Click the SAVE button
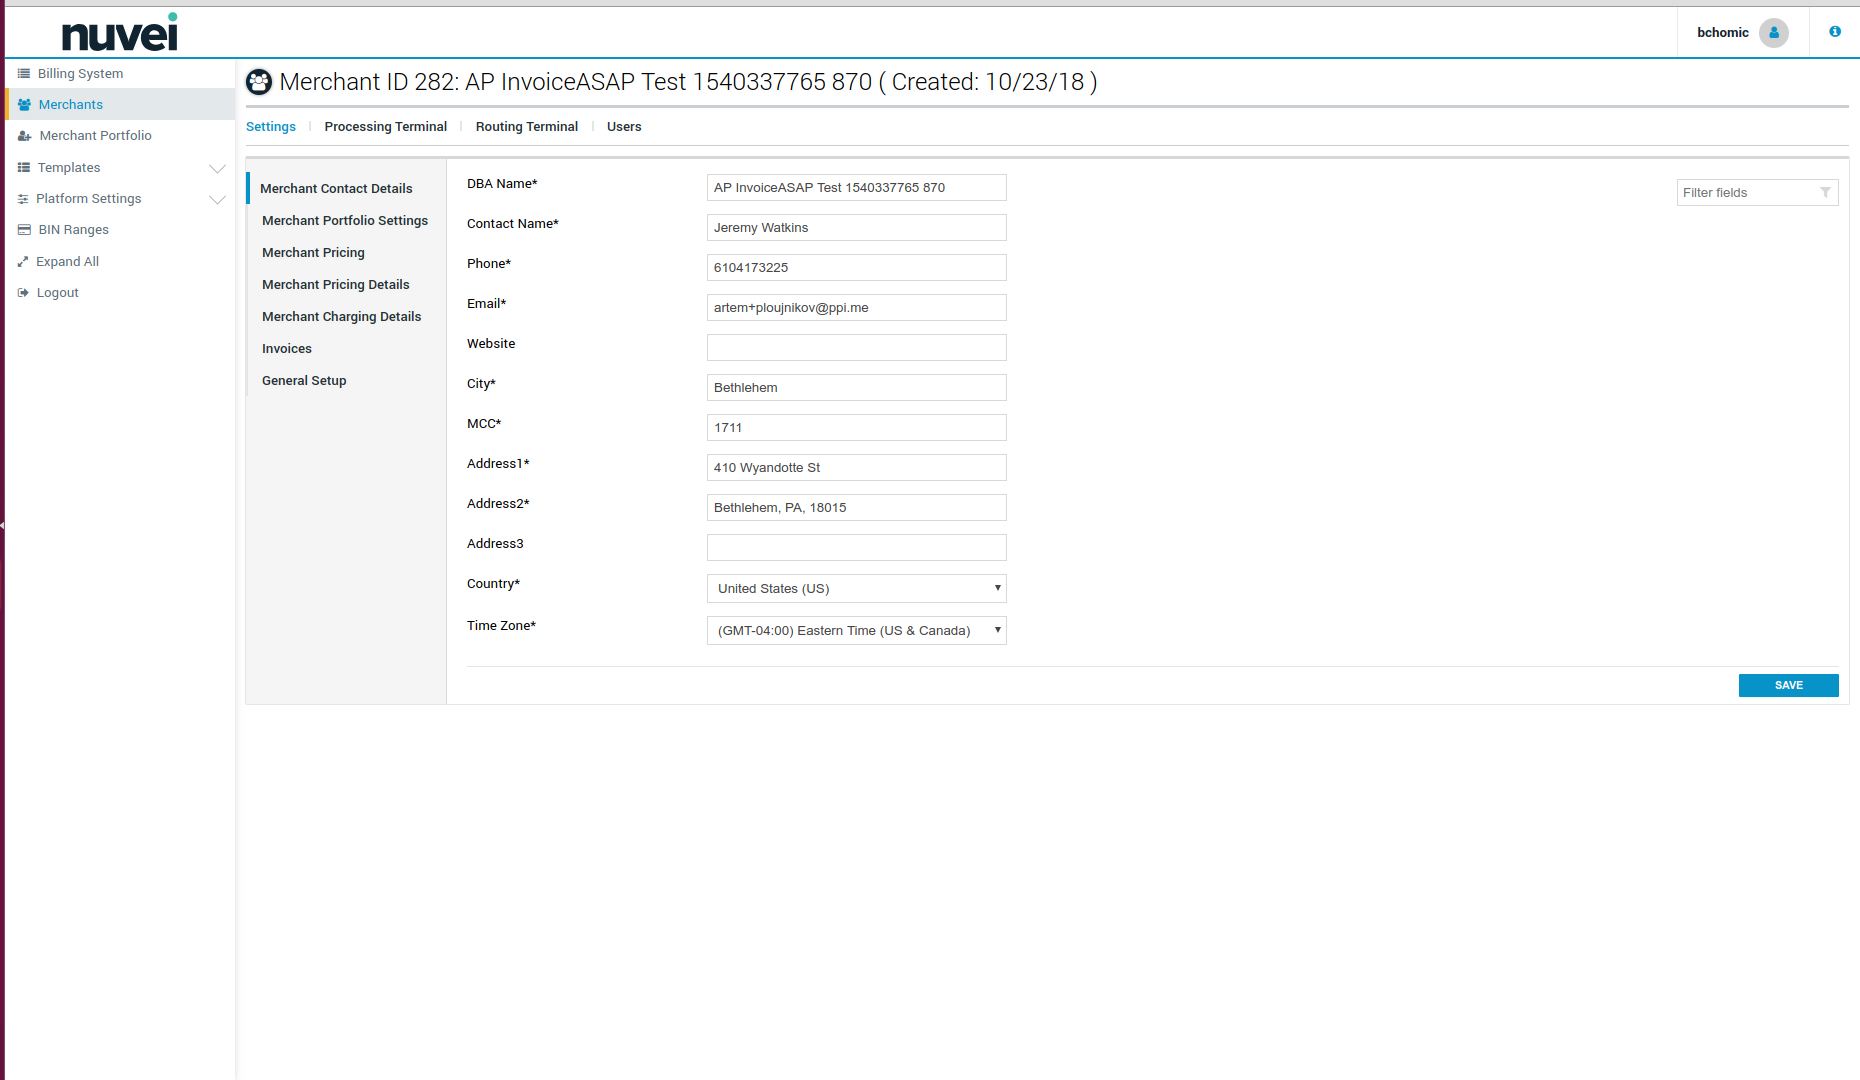 click(1788, 685)
